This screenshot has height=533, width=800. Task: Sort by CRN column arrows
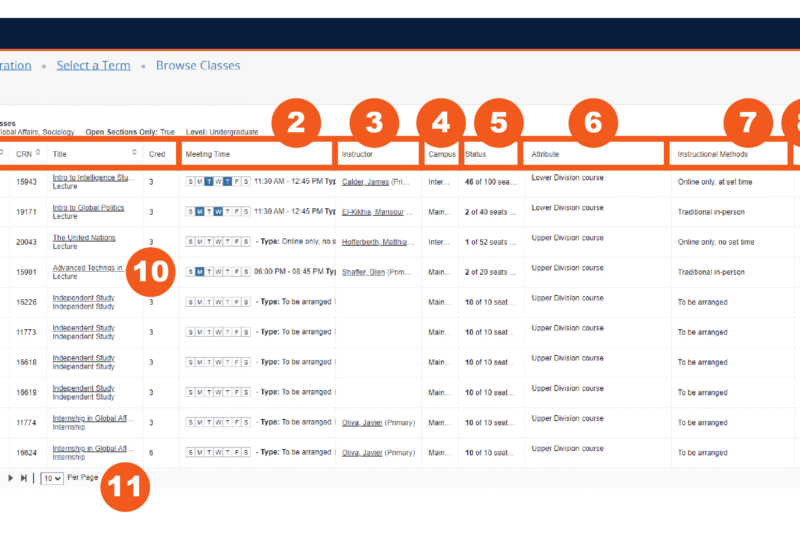click(38, 152)
